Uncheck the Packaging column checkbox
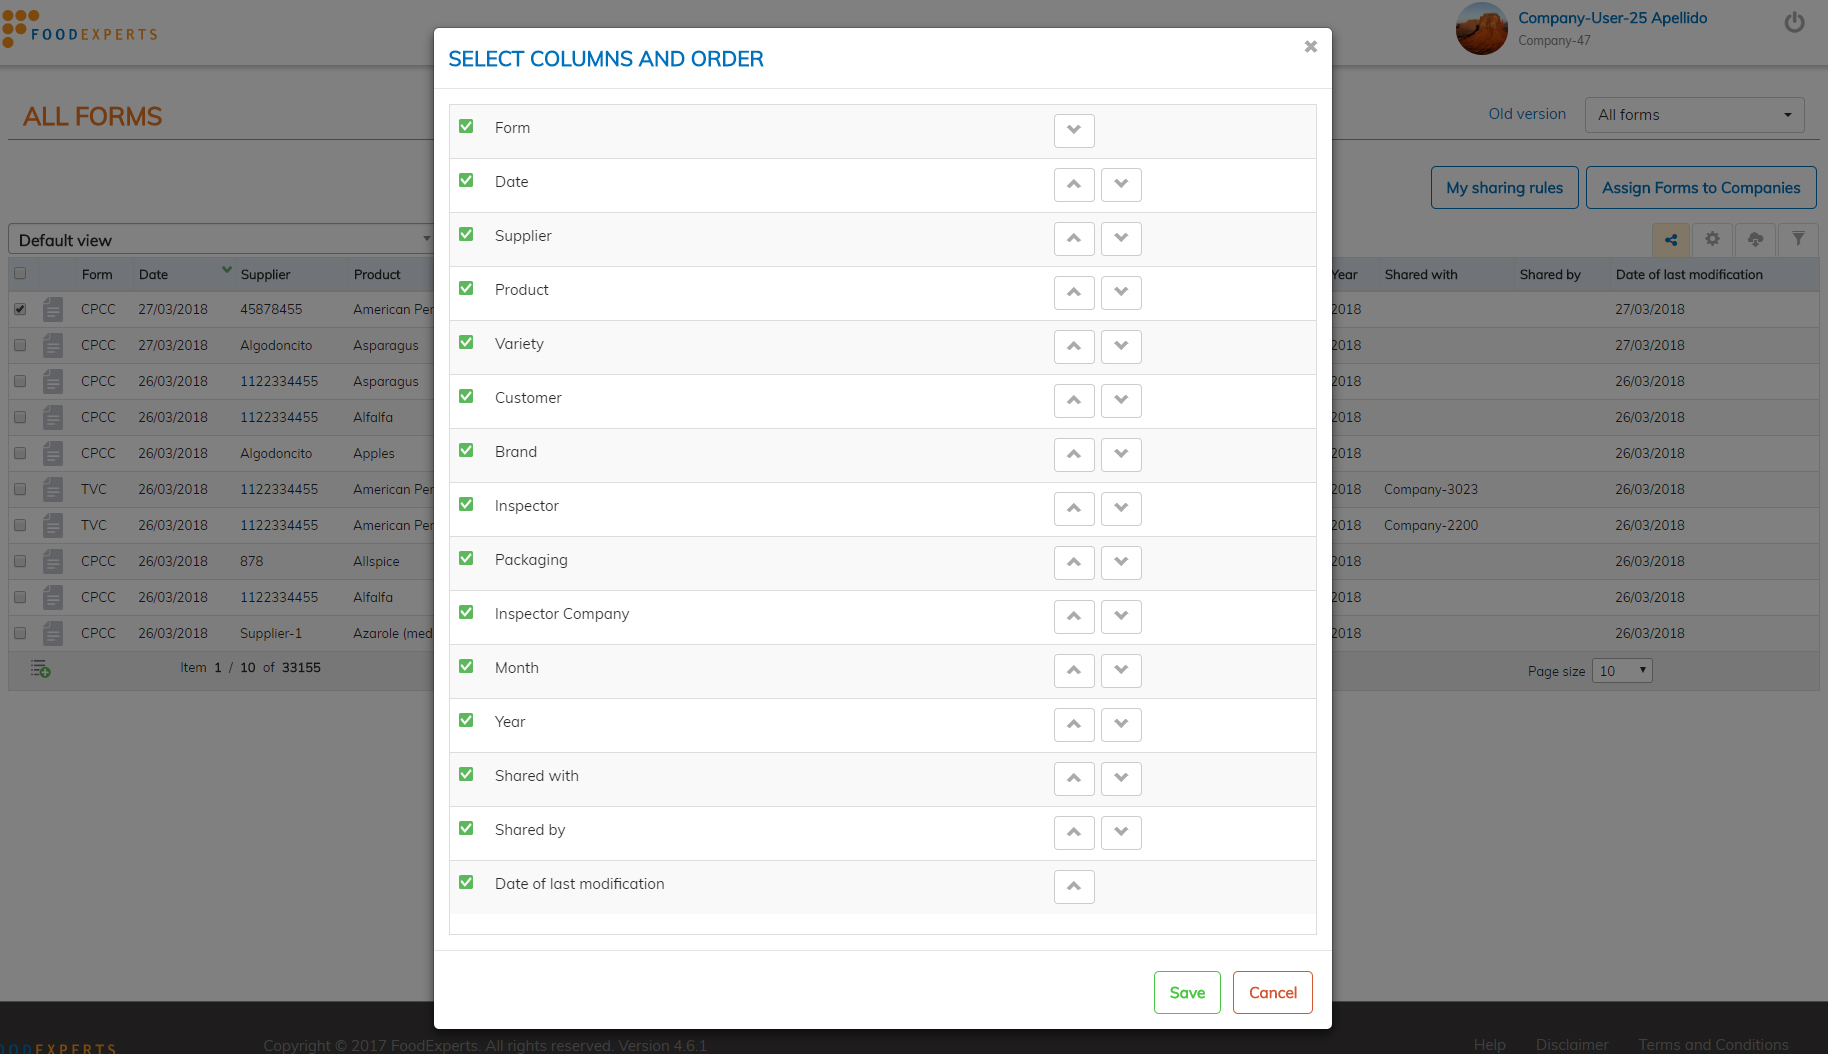This screenshot has width=1828, height=1054. click(x=466, y=559)
